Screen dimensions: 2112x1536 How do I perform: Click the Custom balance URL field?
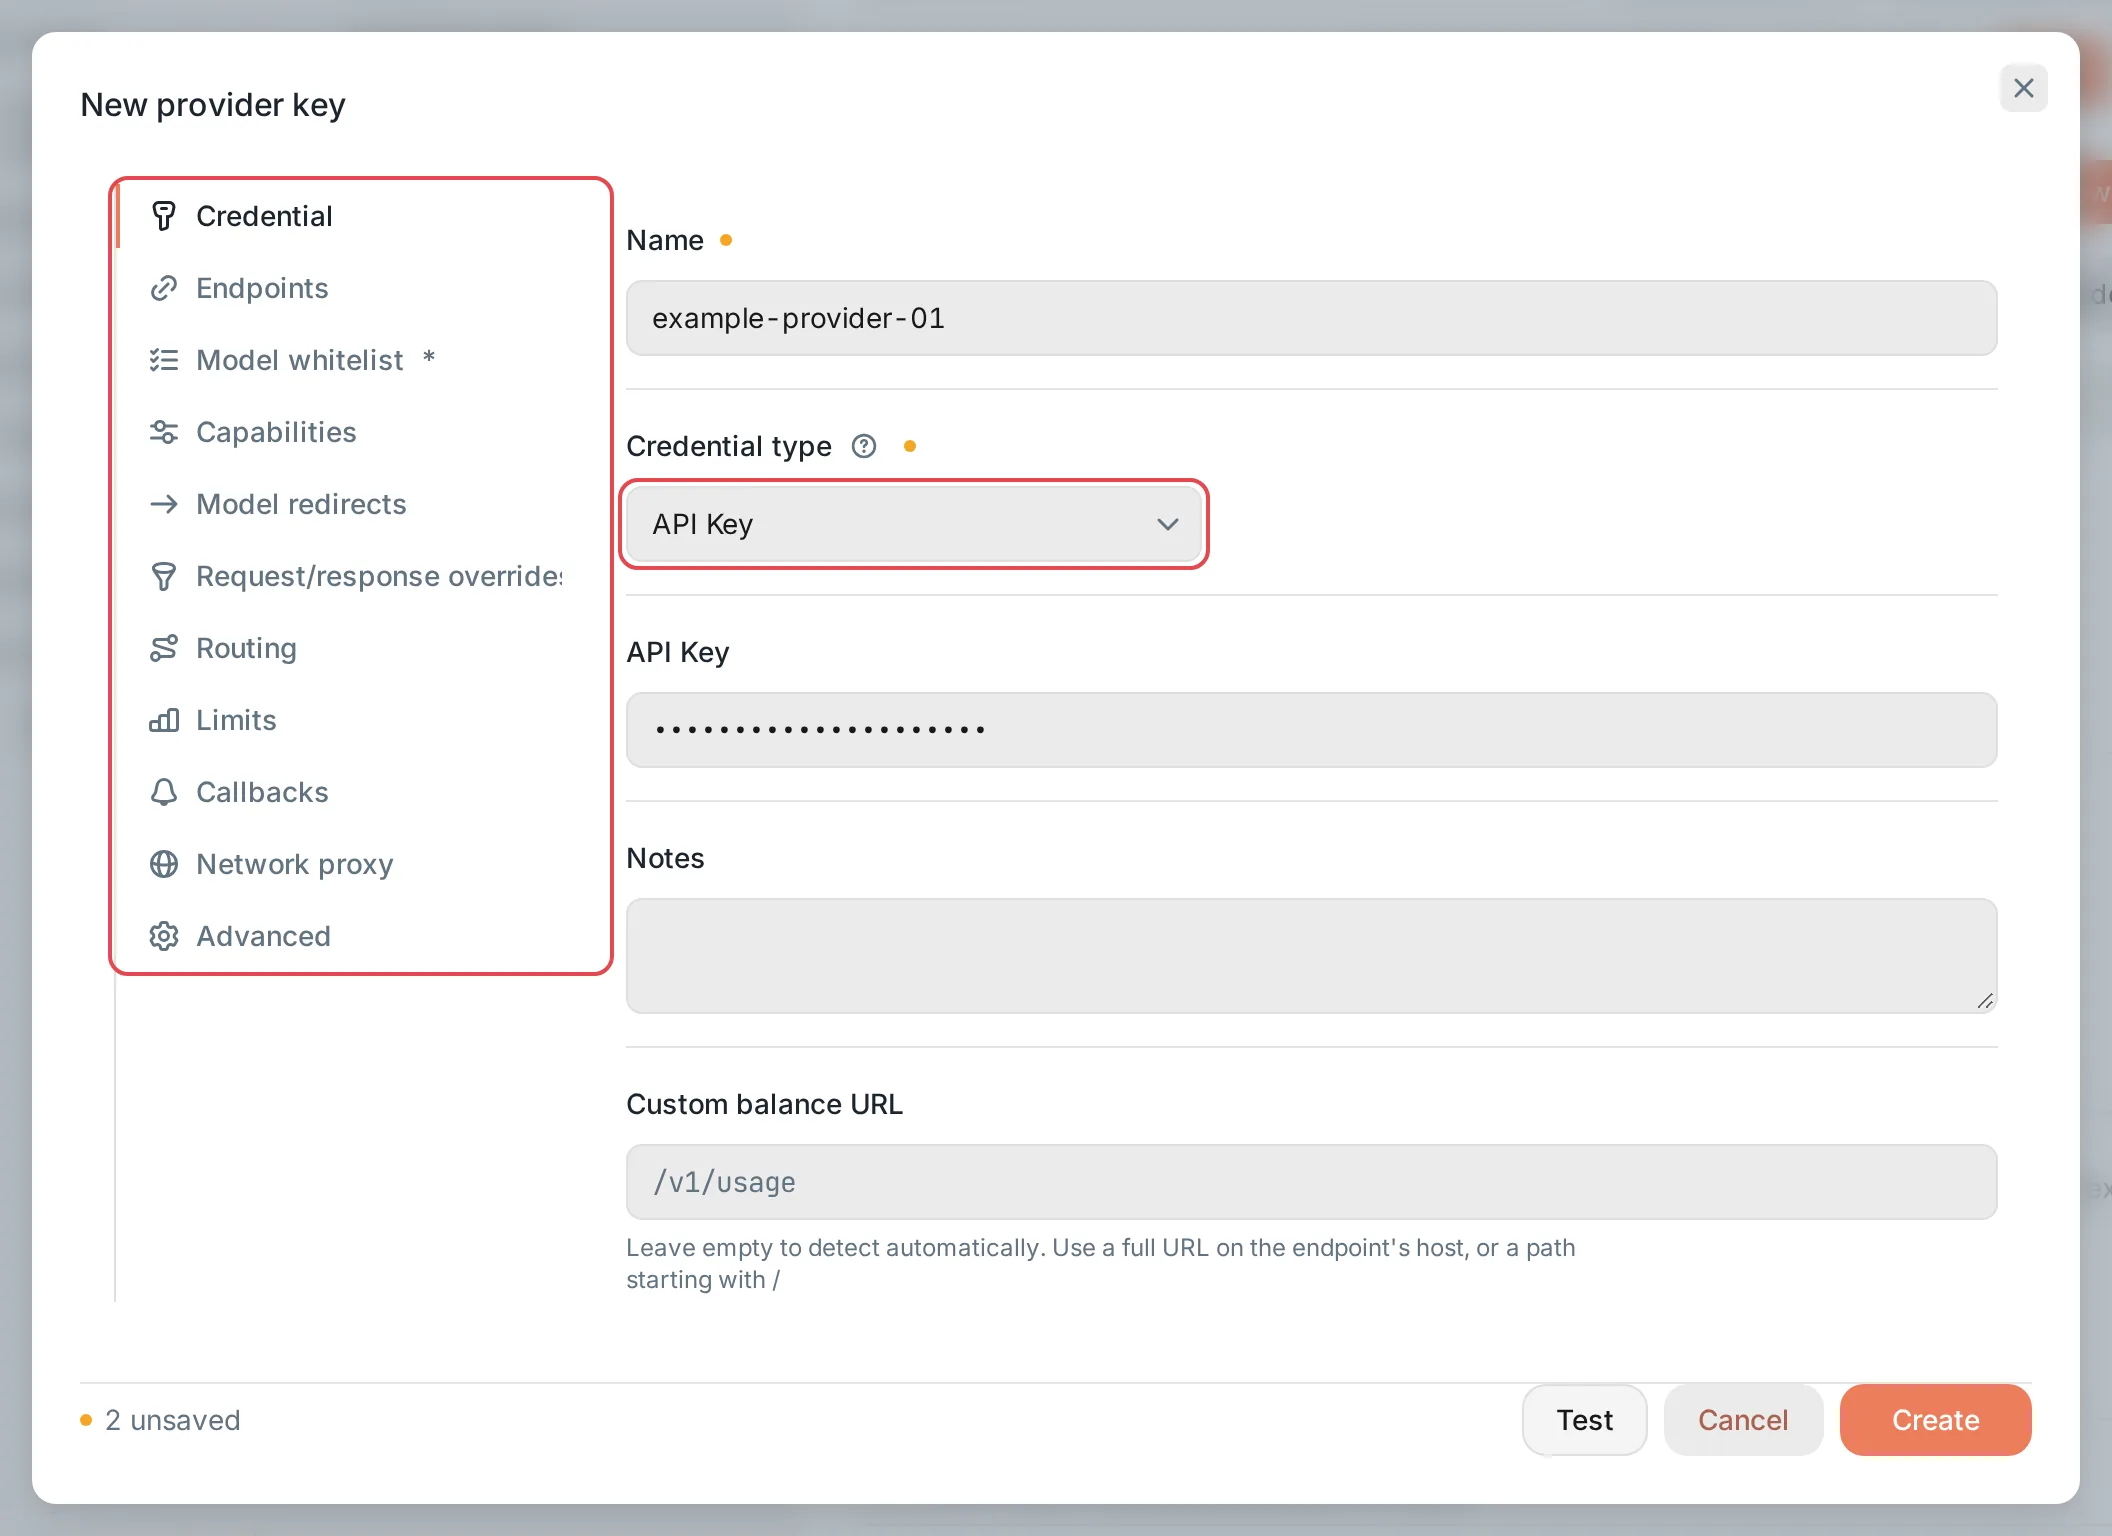pos(1312,1182)
